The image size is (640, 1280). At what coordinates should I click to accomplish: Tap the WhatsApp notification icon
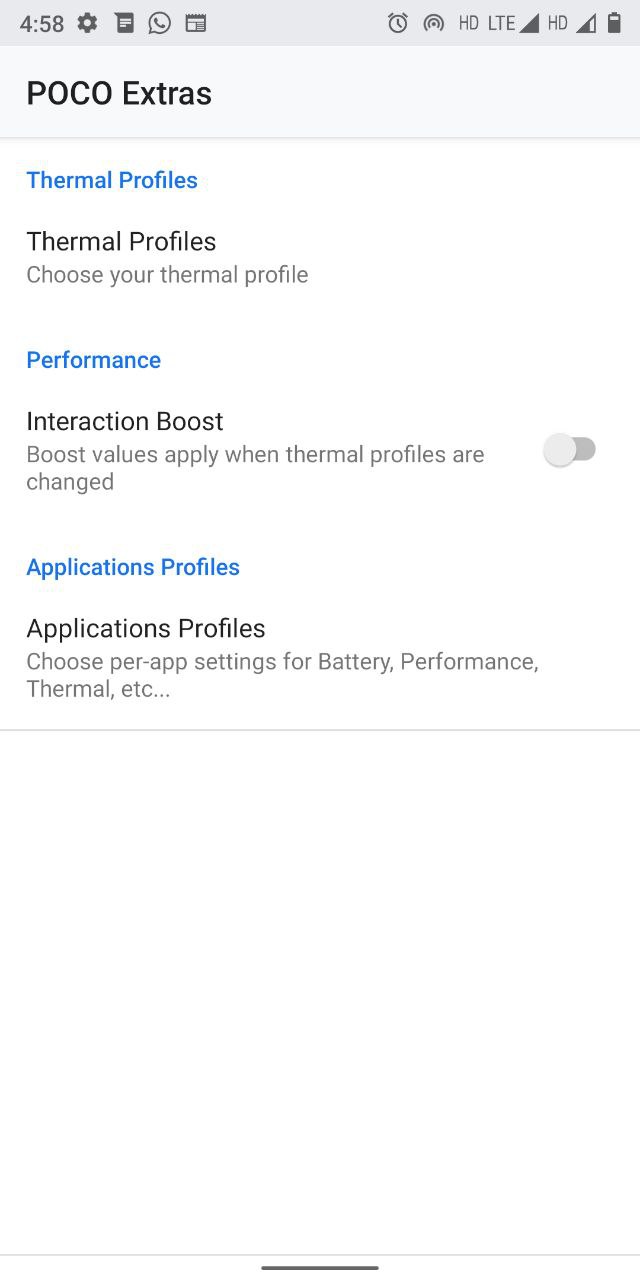pyautogui.click(x=159, y=23)
